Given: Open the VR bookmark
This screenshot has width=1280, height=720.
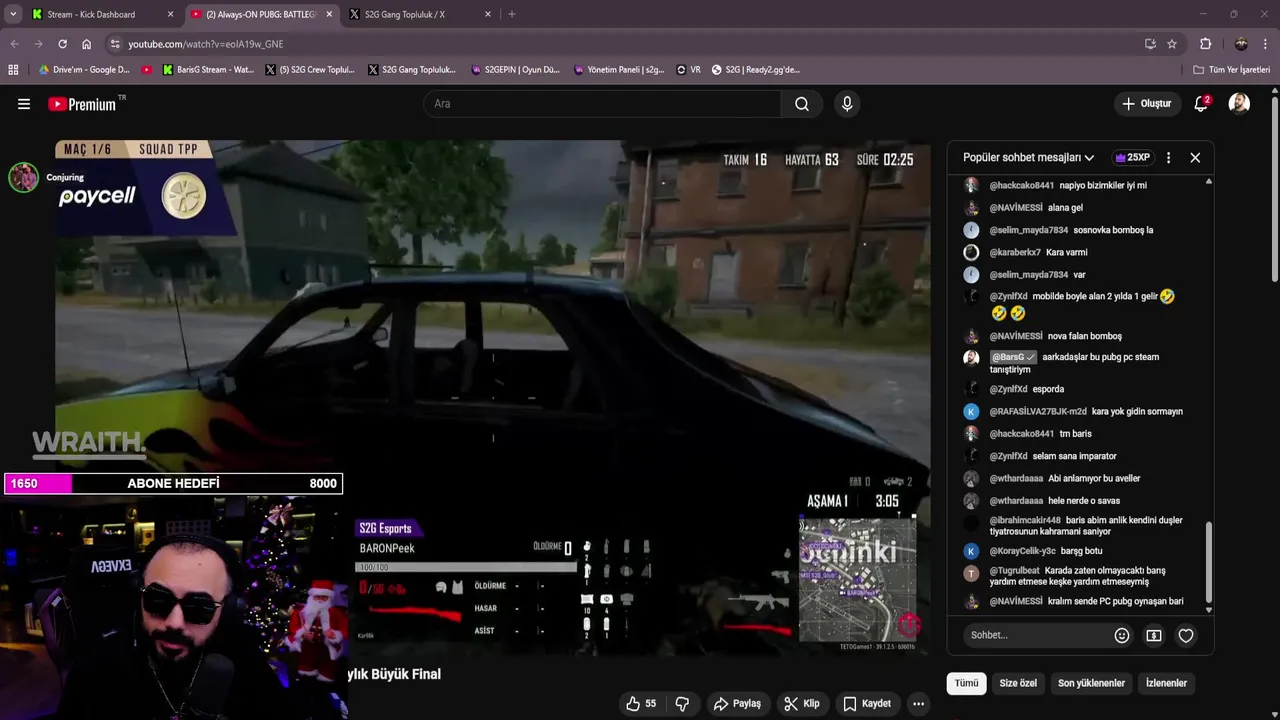Looking at the screenshot, I should coord(688,70).
